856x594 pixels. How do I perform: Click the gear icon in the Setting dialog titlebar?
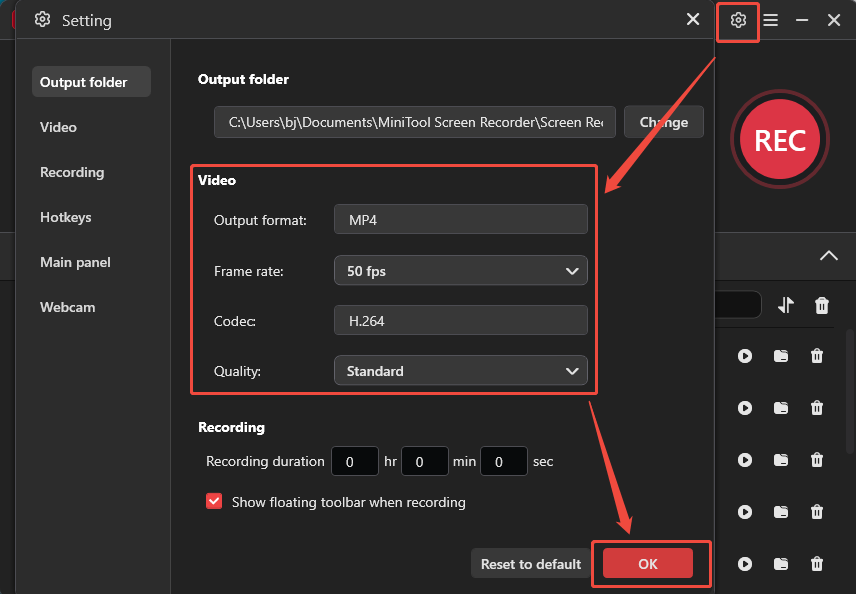point(42,20)
